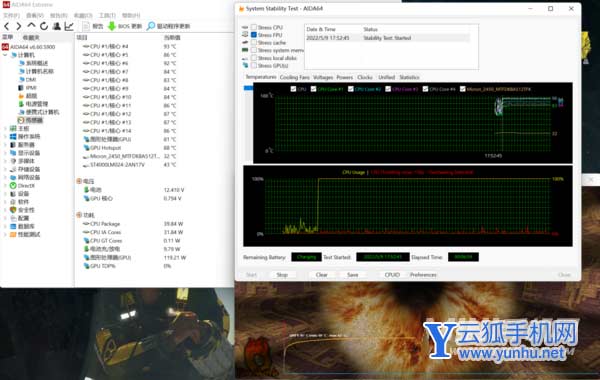Click the back navigation arrow in AIDA64 toolbar
The image size is (600, 380).
tap(7, 26)
